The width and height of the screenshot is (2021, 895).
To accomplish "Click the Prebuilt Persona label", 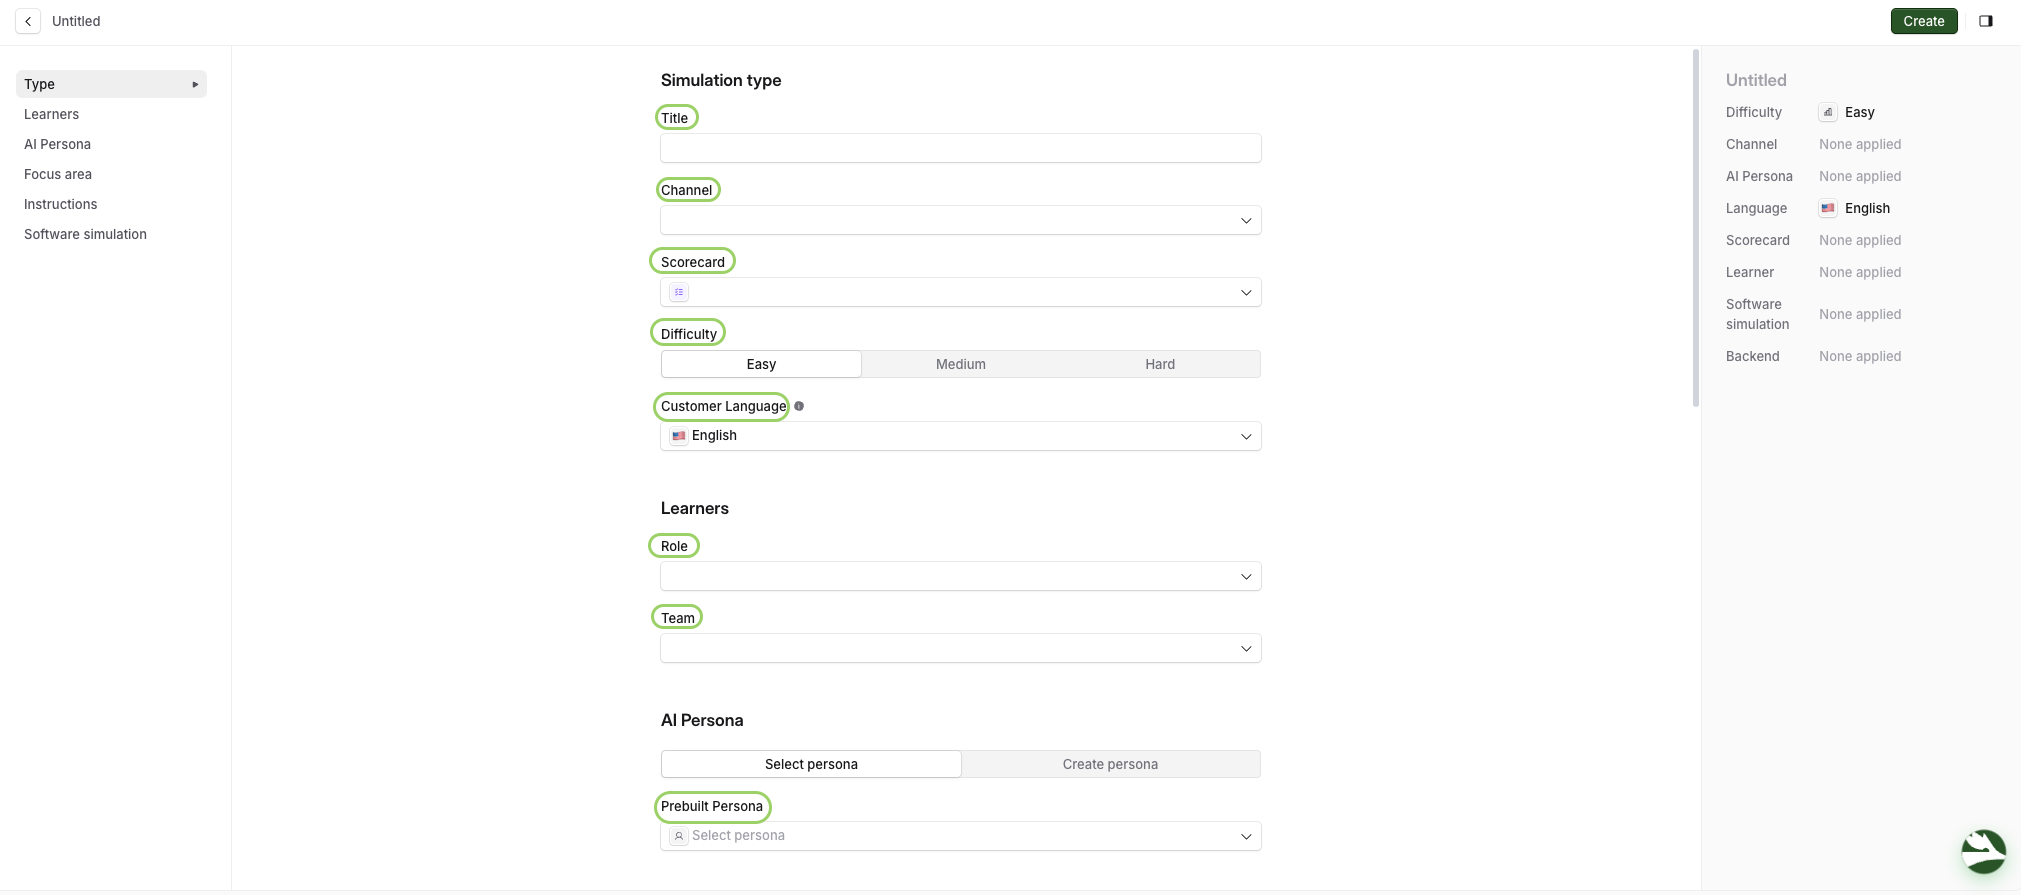I will pos(712,806).
